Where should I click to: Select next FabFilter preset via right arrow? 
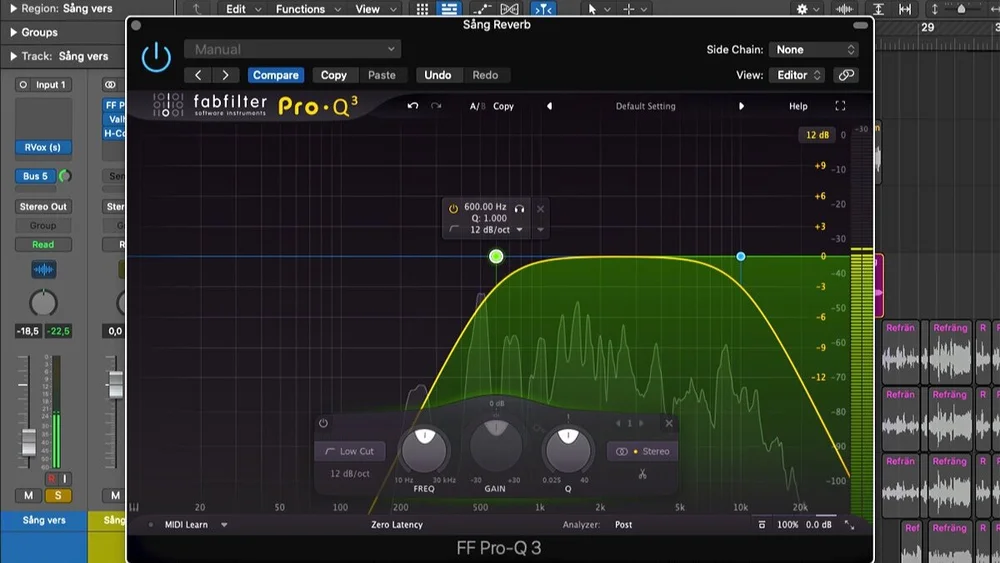pyautogui.click(x=741, y=106)
